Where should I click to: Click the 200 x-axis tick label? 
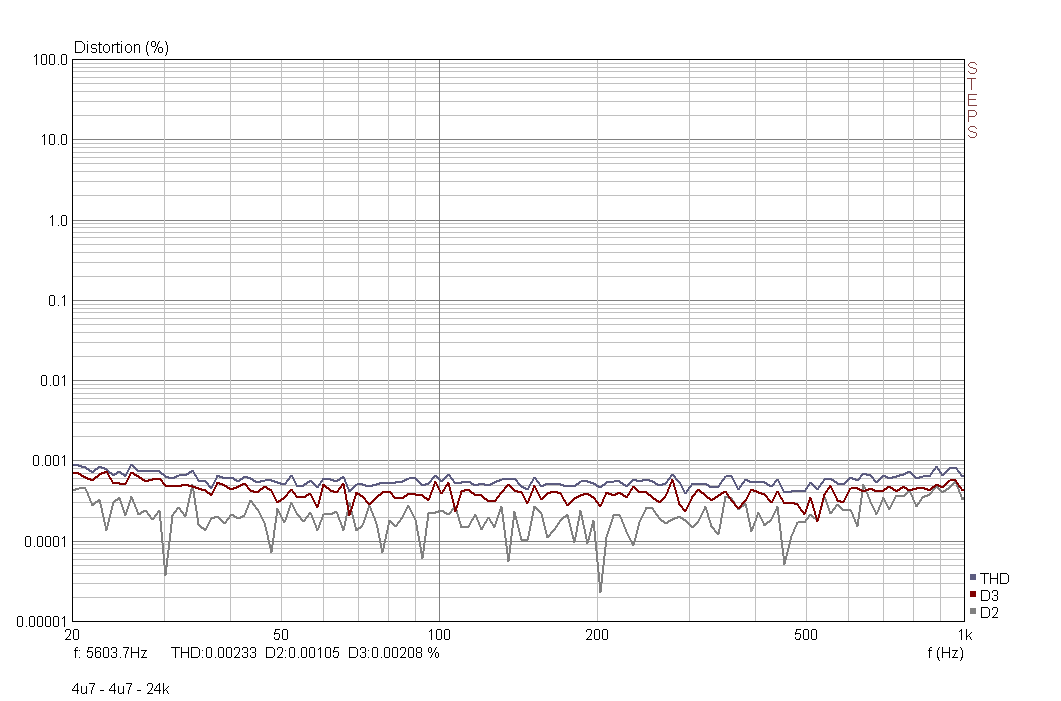coord(597,635)
